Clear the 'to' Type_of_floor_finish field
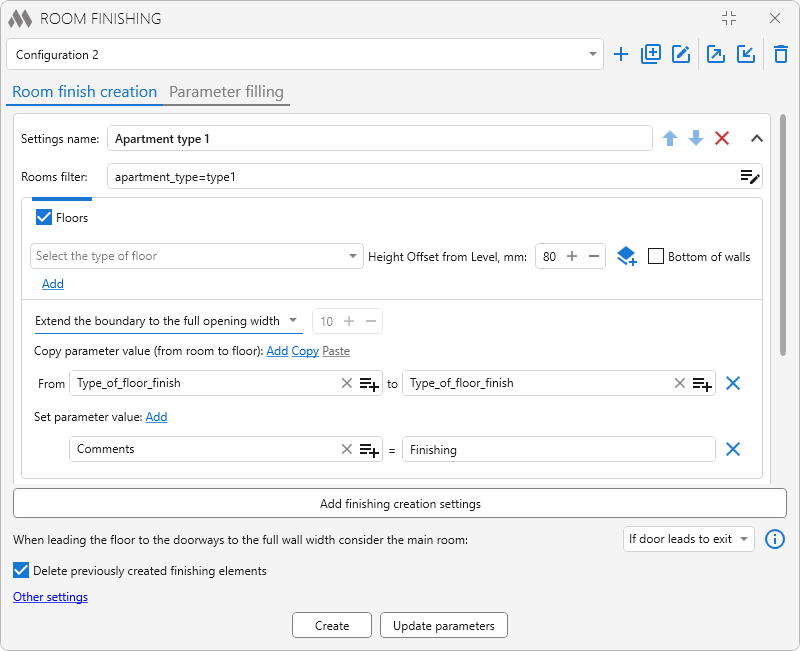800x651 pixels. click(x=680, y=383)
